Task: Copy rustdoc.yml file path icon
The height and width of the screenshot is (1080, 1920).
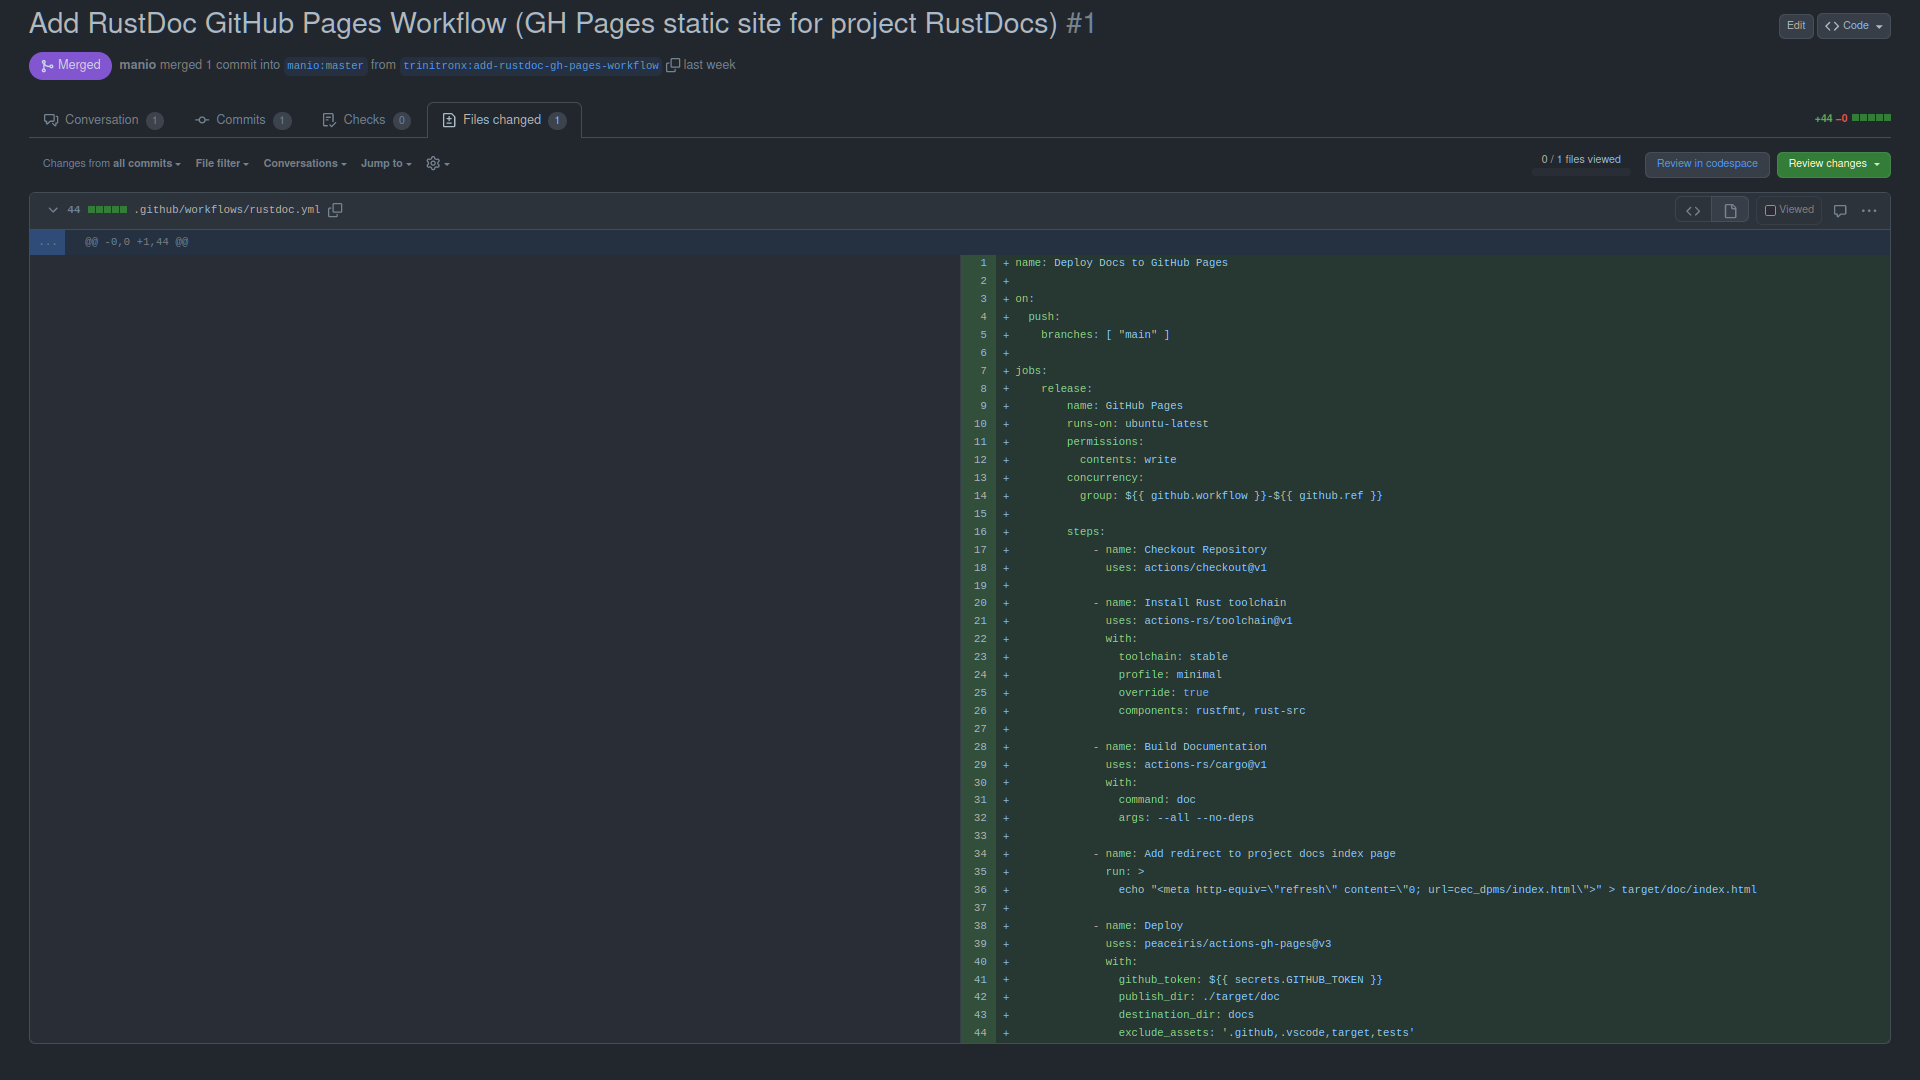Action: click(336, 210)
